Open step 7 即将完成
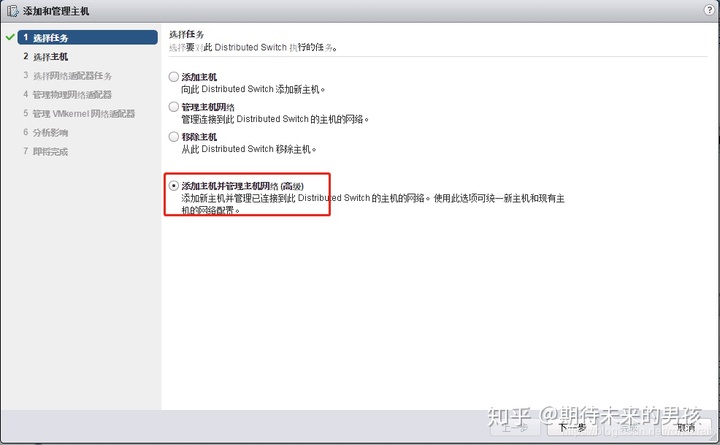 tap(45, 151)
